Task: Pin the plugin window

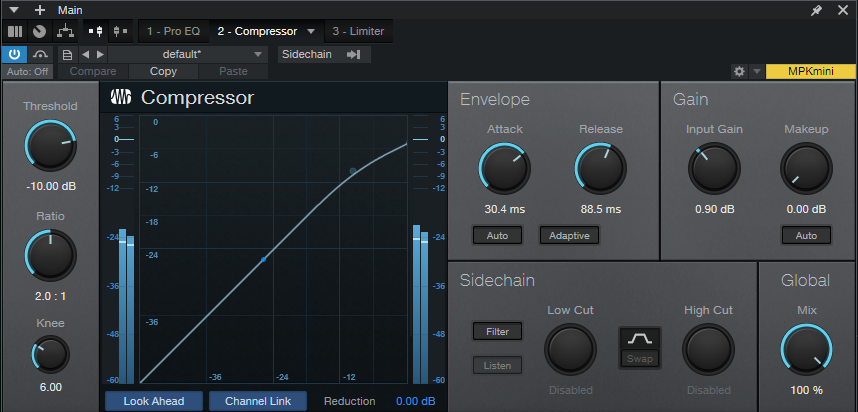Action: click(x=816, y=10)
